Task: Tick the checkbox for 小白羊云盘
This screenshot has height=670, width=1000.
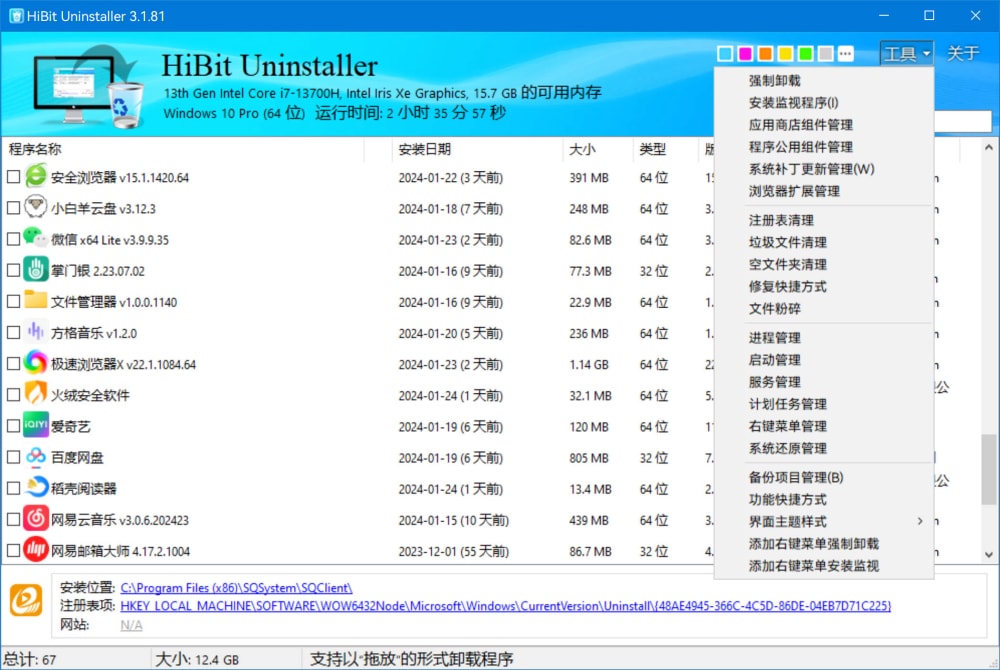Action: (13, 208)
